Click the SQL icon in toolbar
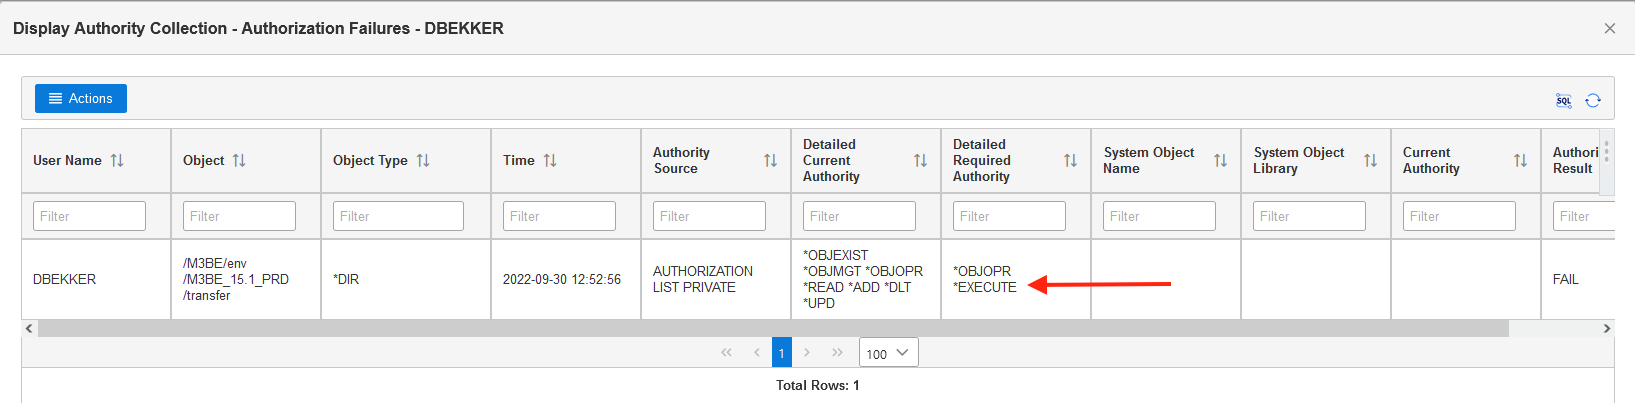This screenshot has width=1635, height=403. [1564, 100]
